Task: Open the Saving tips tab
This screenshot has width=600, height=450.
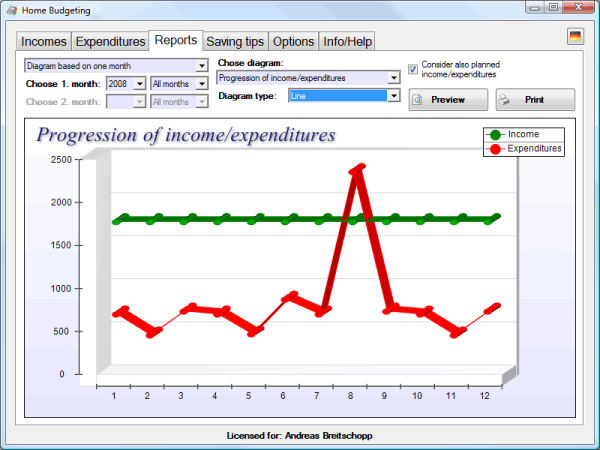Action: point(235,41)
